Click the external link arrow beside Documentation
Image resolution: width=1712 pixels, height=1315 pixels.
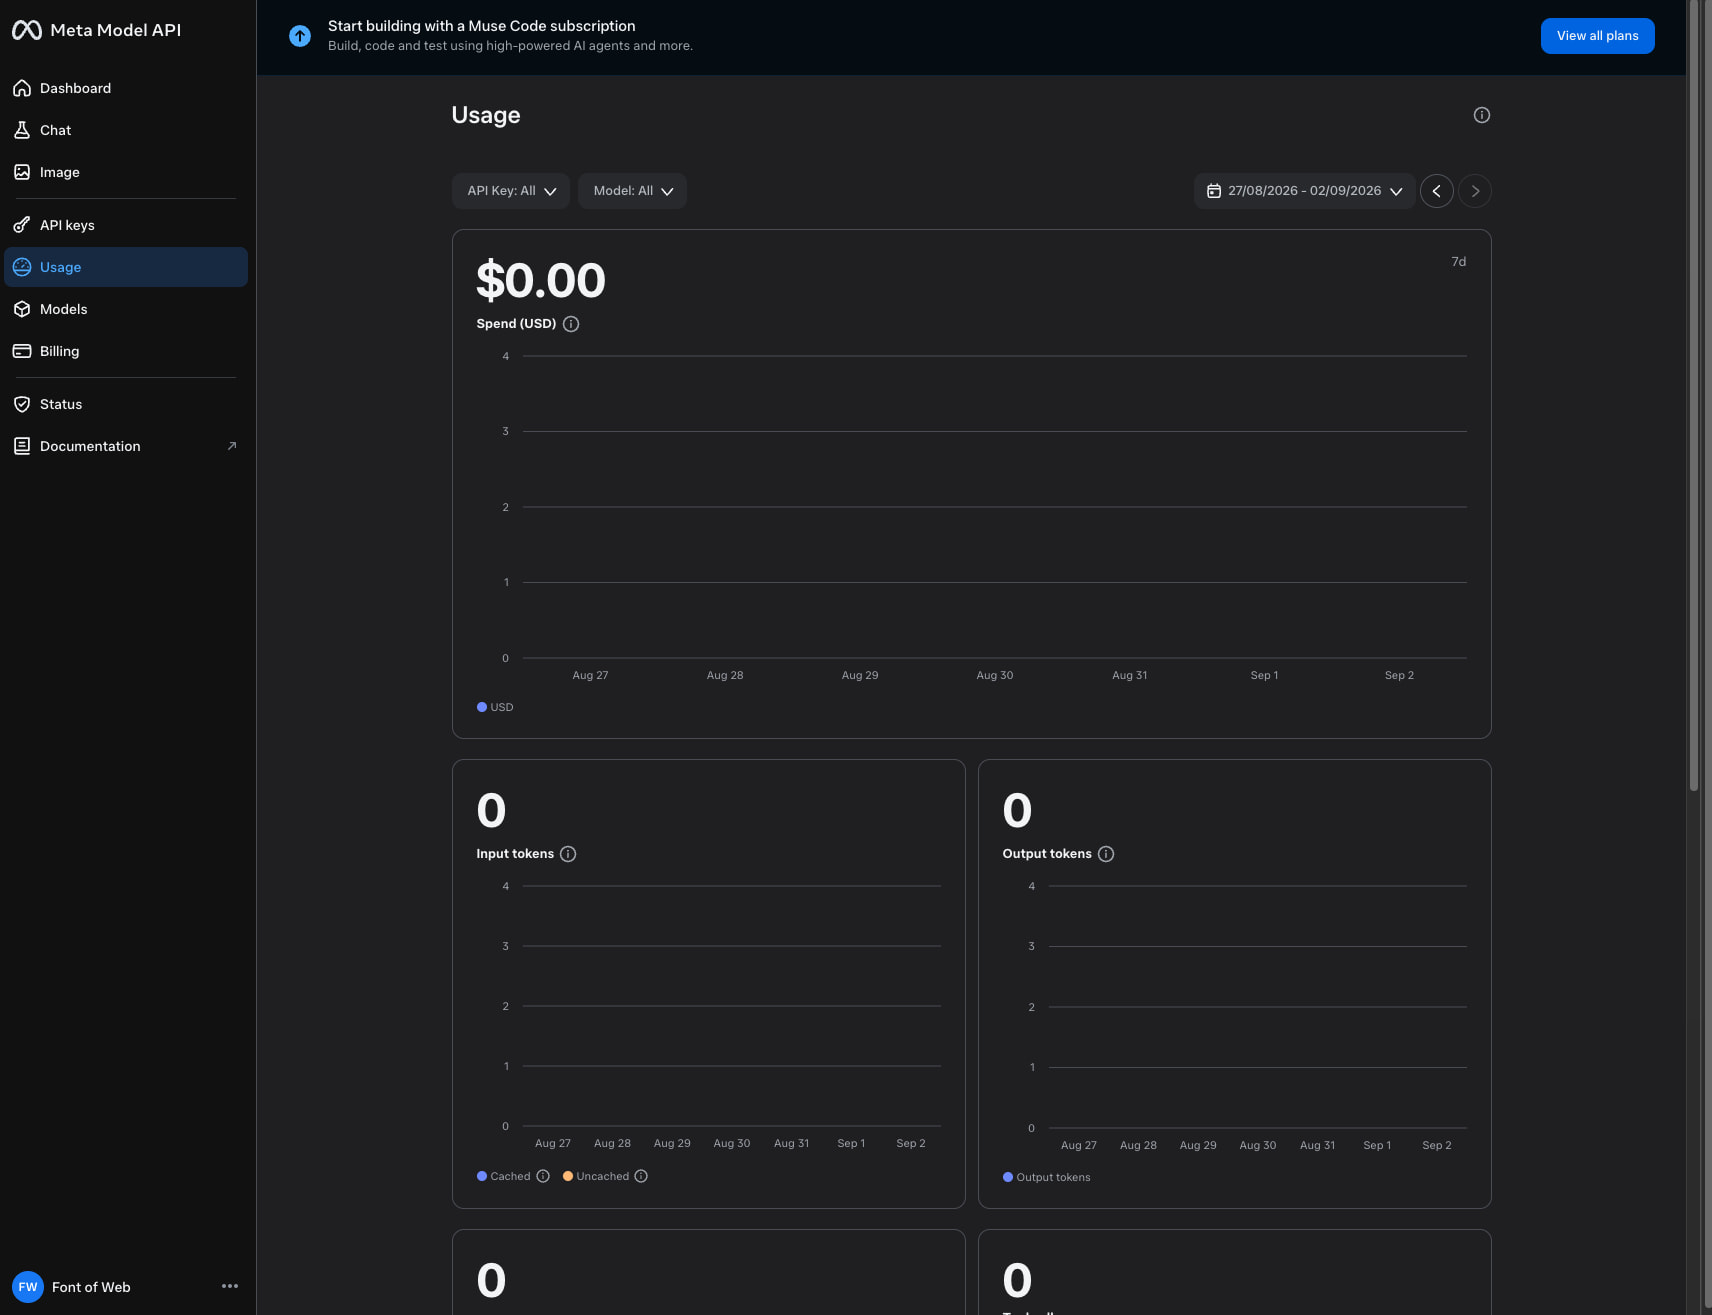click(x=232, y=446)
